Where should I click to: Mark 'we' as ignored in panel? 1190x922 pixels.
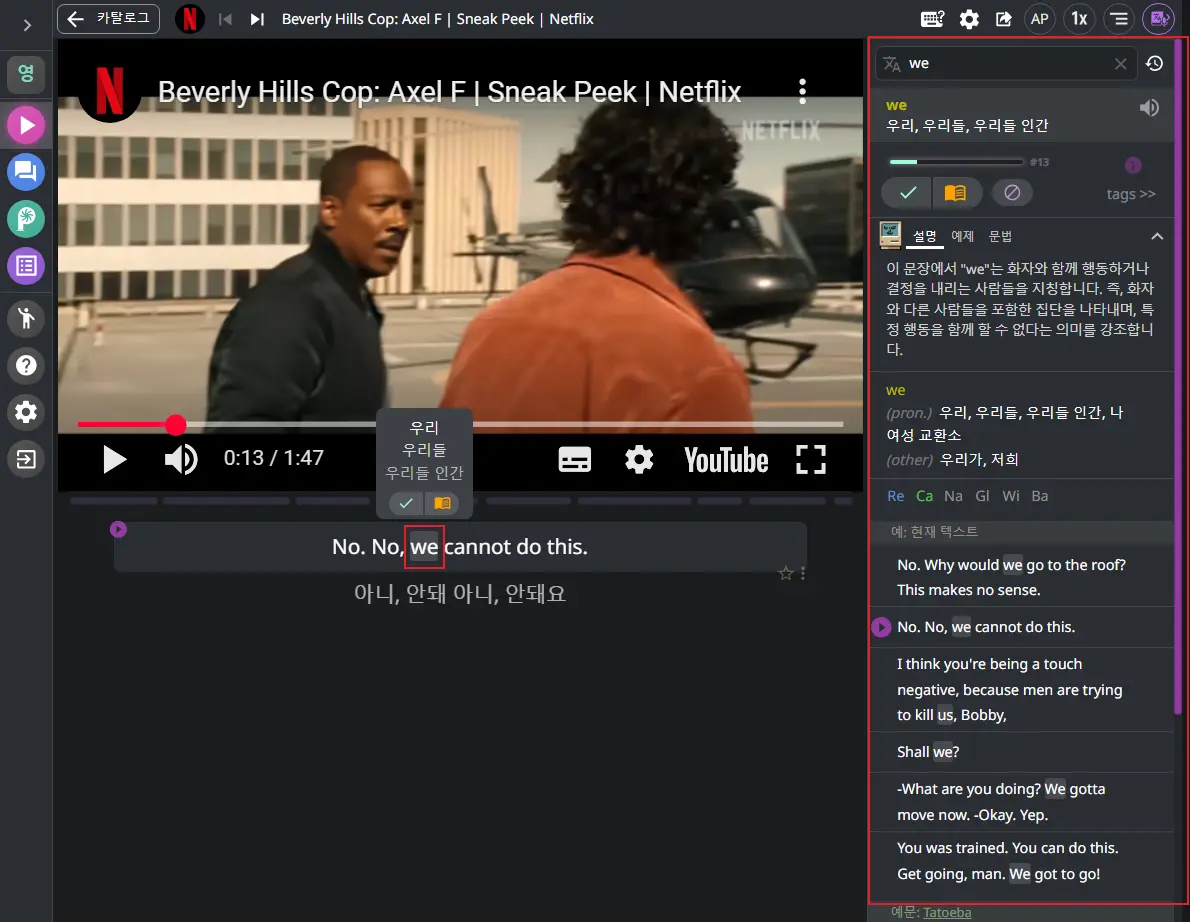click(x=1012, y=193)
